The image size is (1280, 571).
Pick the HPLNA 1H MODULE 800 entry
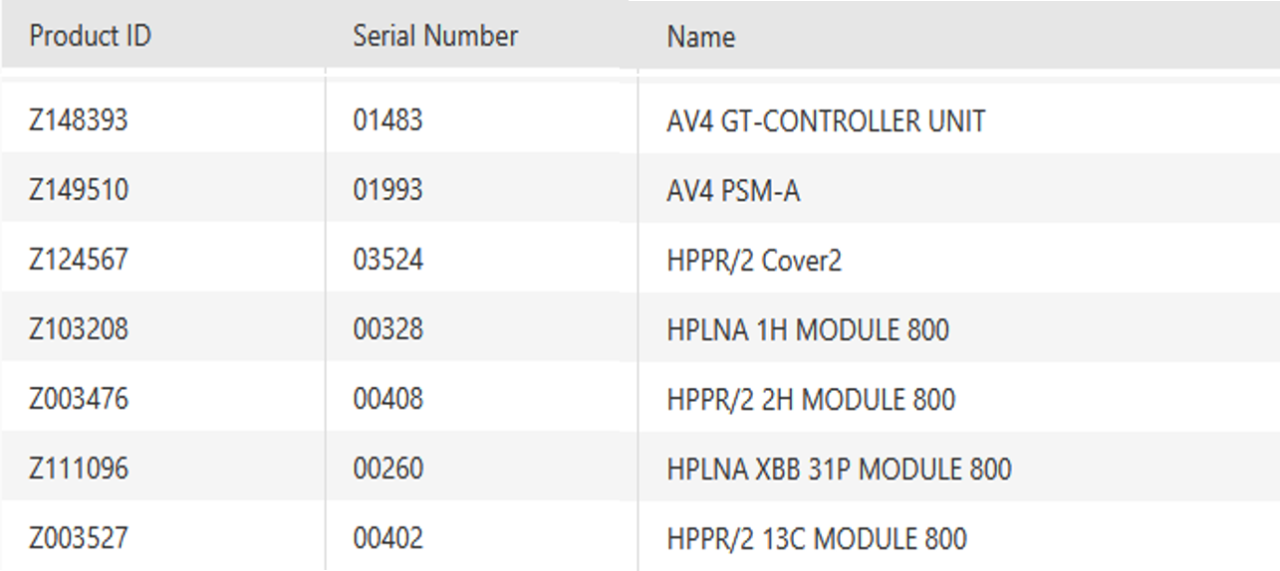pos(808,329)
